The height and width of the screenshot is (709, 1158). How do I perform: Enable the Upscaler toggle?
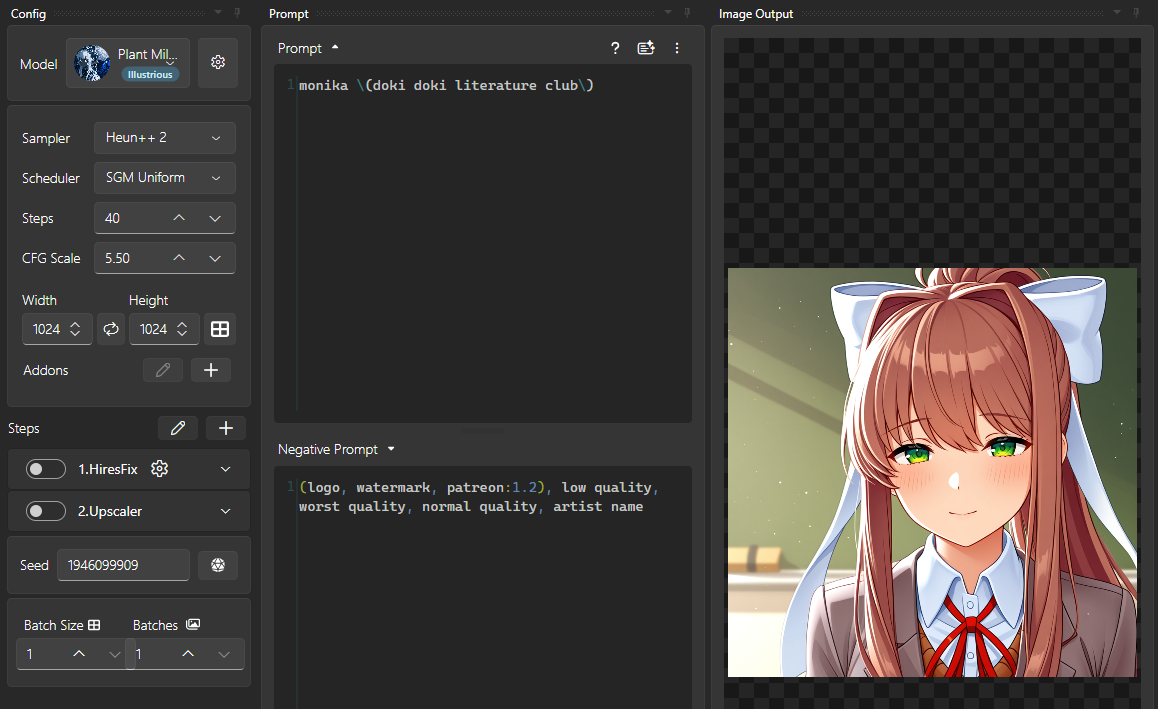(46, 511)
